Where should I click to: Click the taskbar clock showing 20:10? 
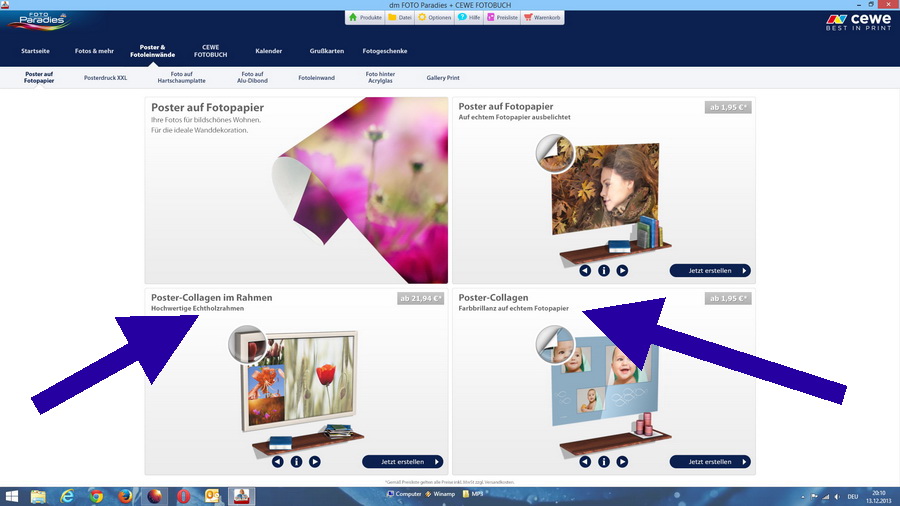[879, 497]
